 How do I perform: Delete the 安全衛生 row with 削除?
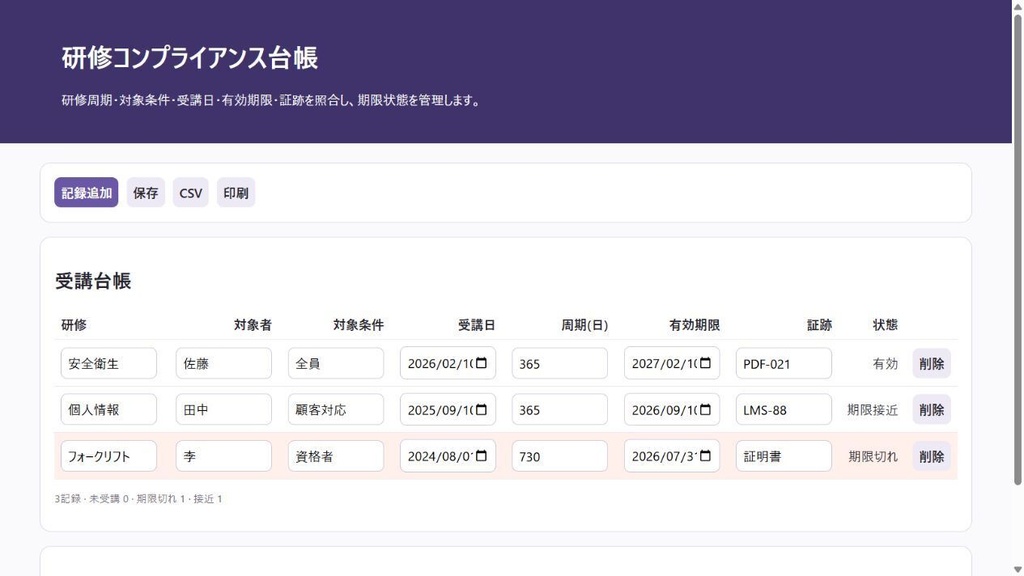tap(931, 364)
